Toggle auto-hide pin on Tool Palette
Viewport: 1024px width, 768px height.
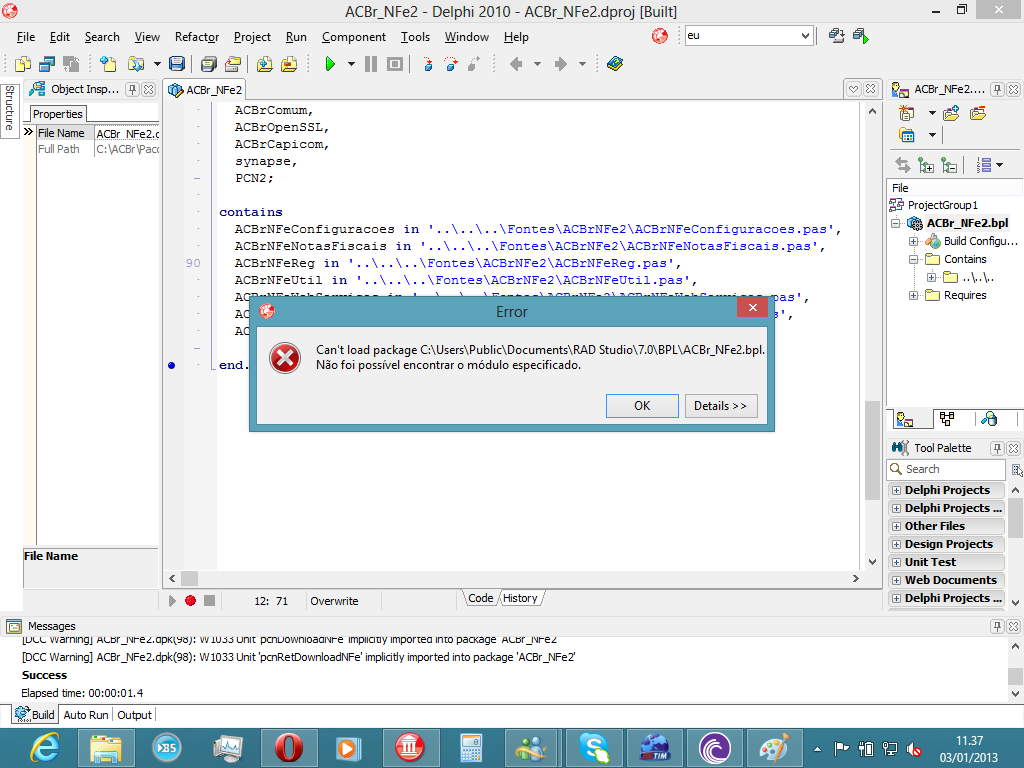point(997,448)
